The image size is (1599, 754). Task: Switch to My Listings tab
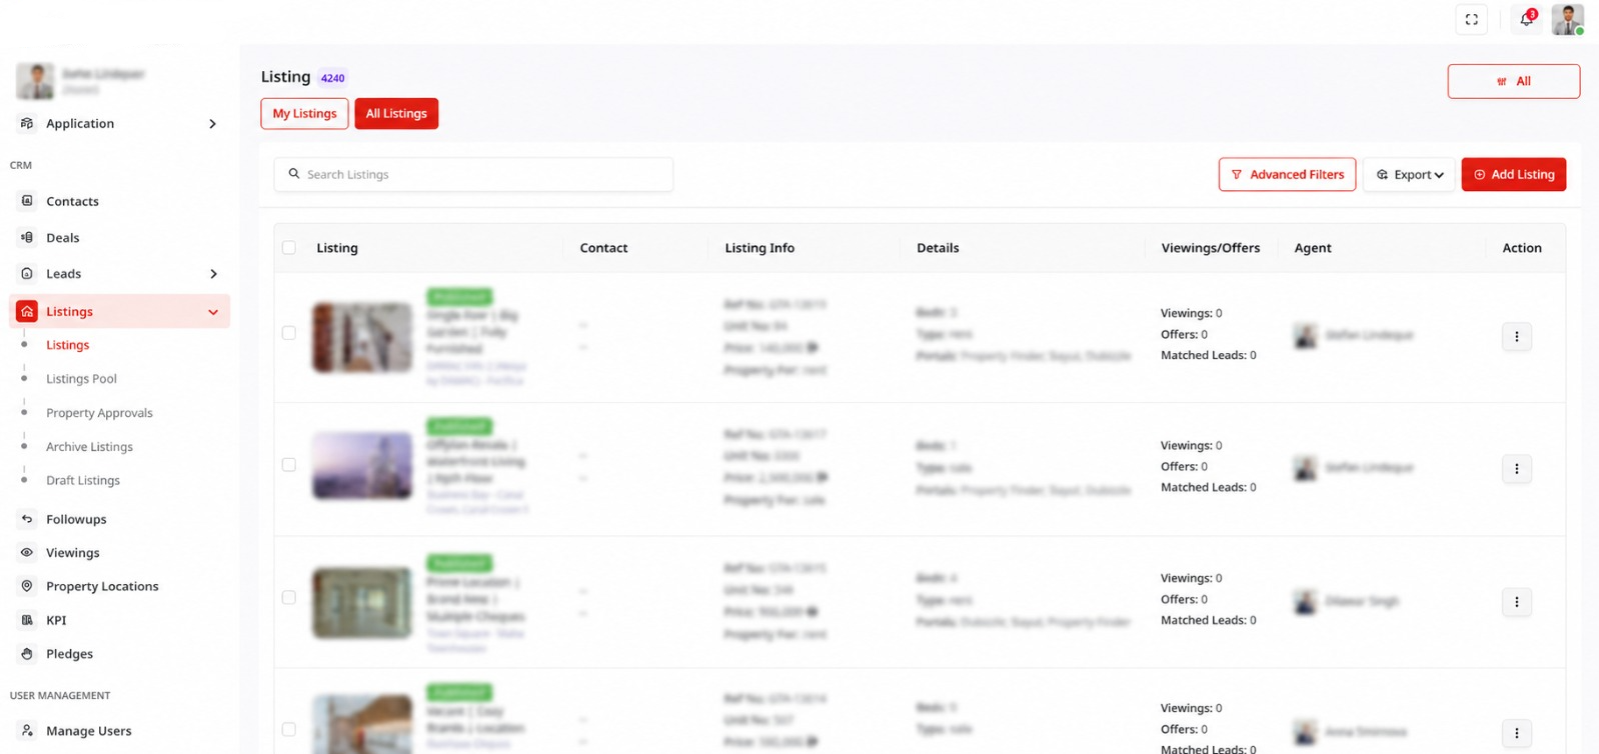tap(305, 114)
